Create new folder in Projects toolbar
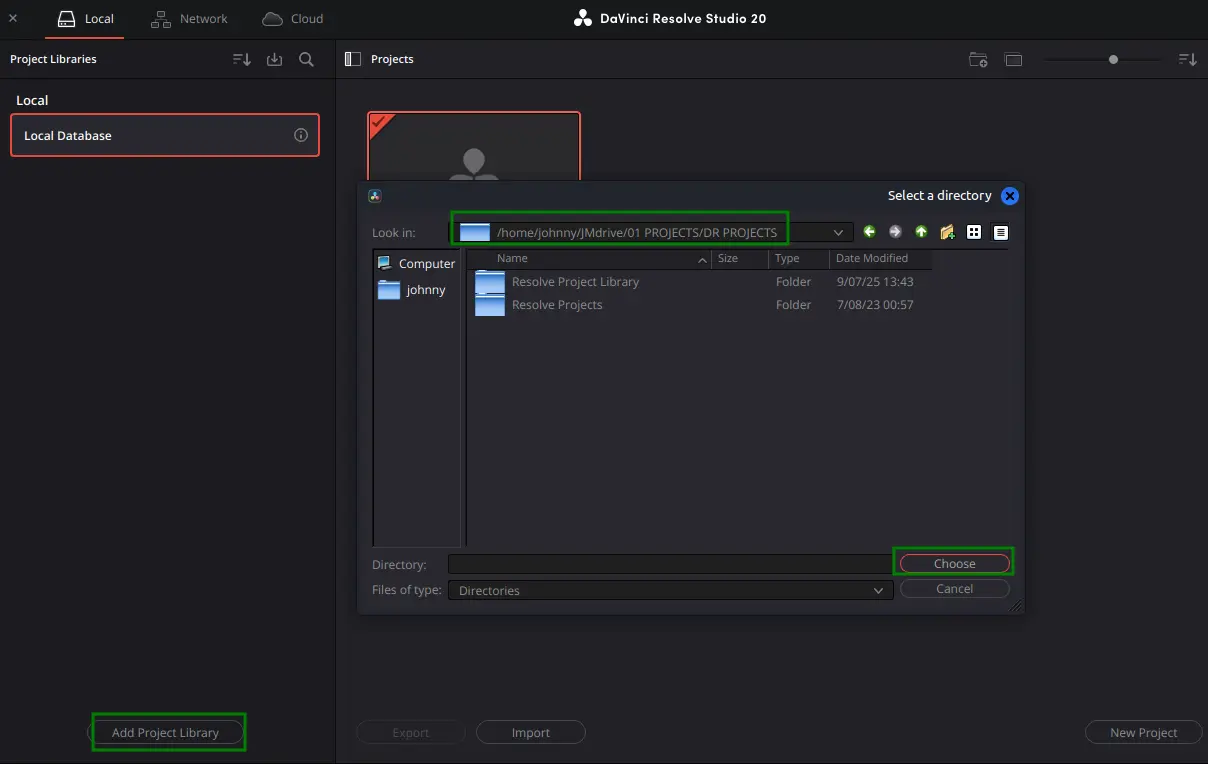The height and width of the screenshot is (764, 1208). tap(978, 60)
